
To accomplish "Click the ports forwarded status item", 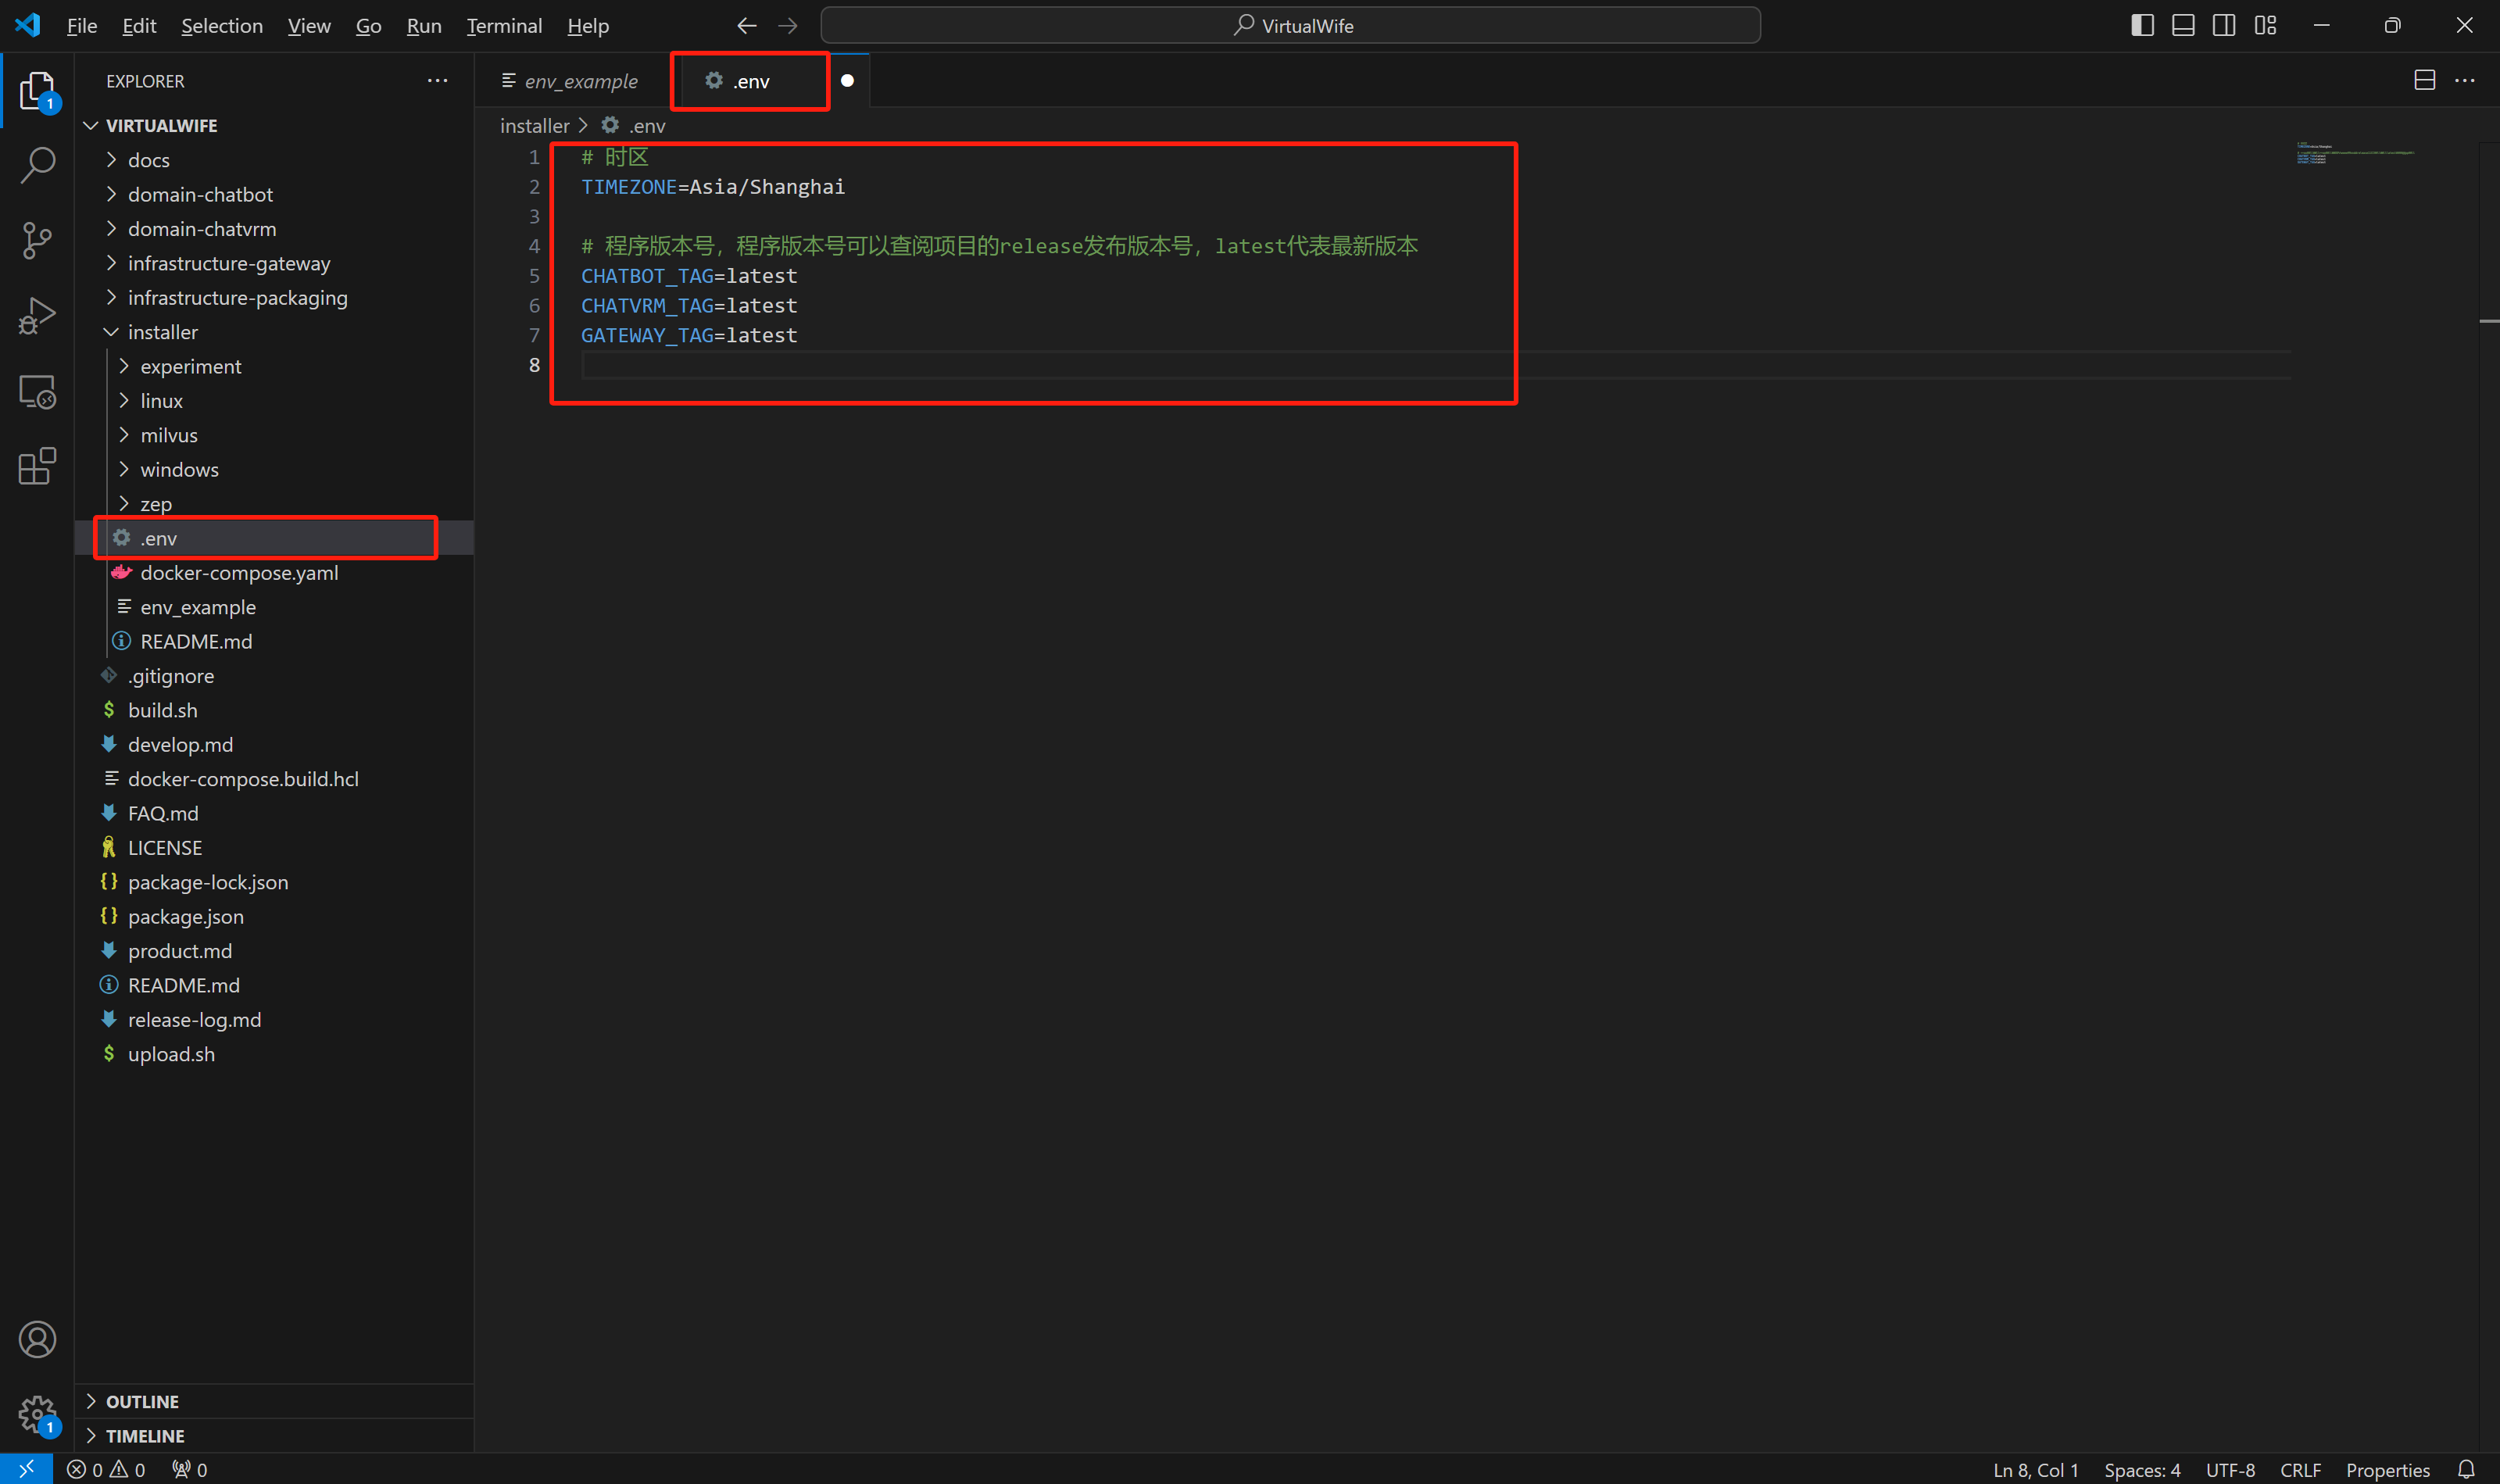I will pos(189,1469).
